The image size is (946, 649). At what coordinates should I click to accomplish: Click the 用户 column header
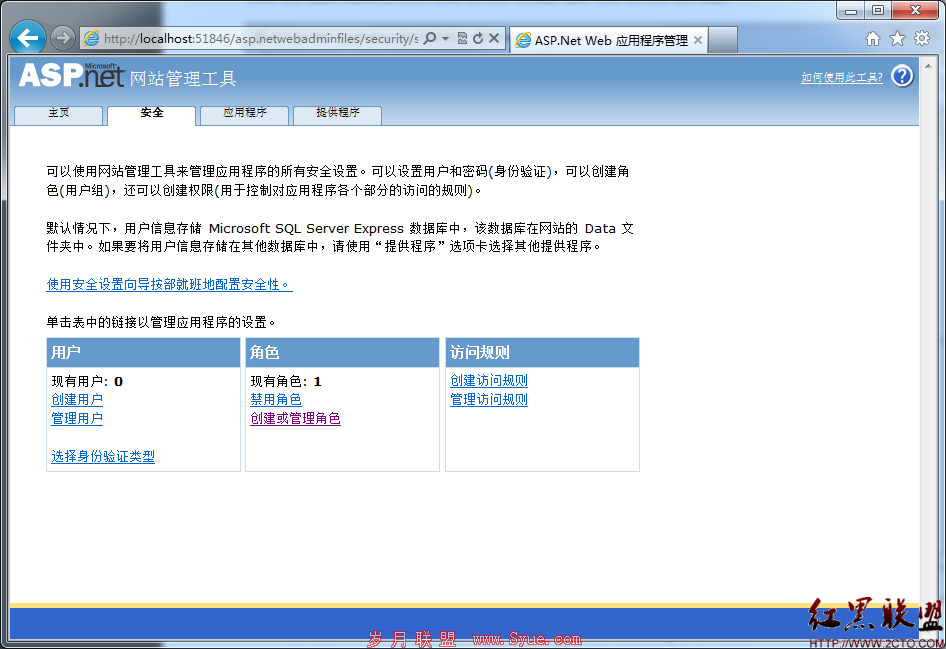coord(144,353)
